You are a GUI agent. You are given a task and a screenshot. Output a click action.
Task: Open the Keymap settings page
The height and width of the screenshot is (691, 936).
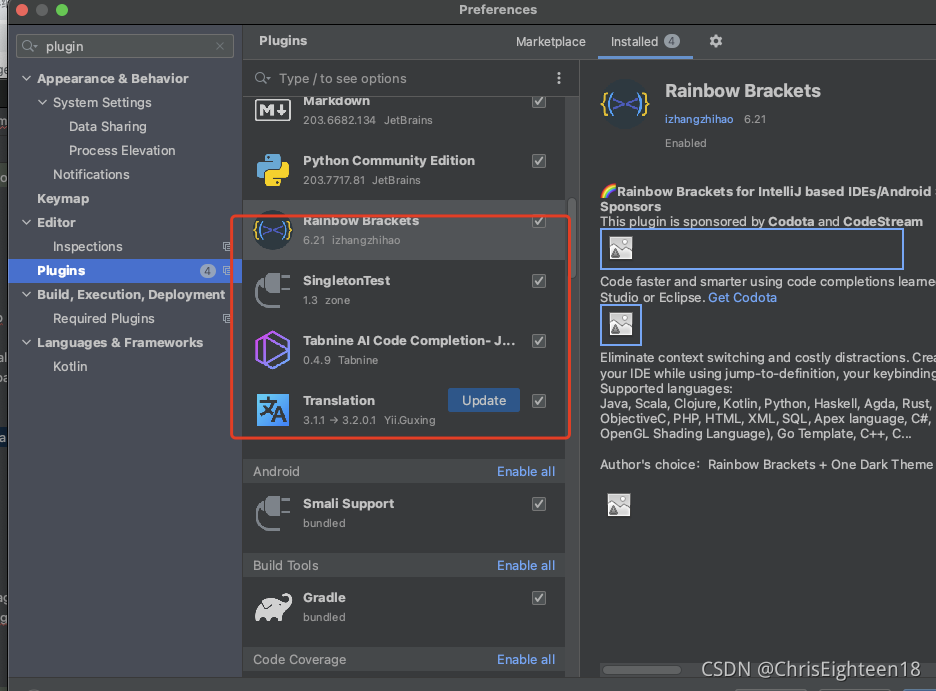click(63, 199)
